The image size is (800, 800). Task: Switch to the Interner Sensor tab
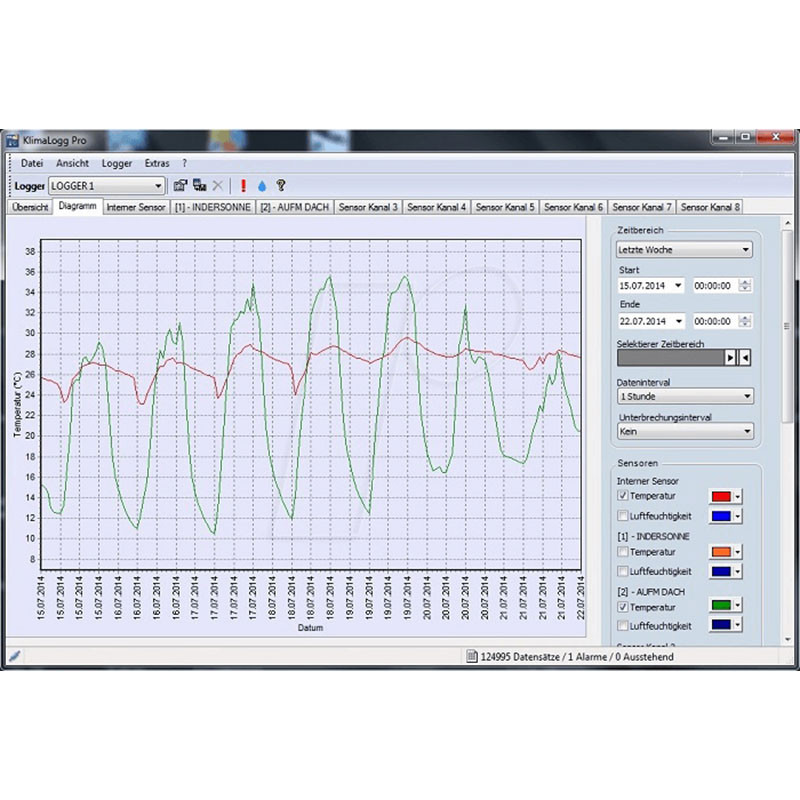click(x=136, y=207)
